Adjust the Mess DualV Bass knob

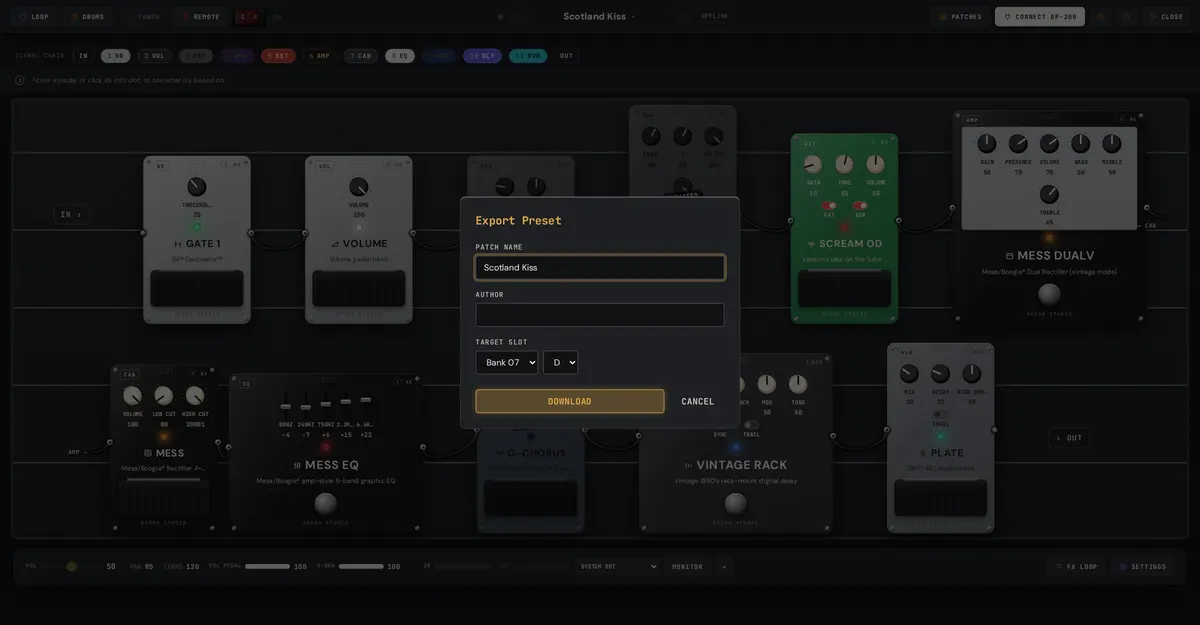[1081, 144]
